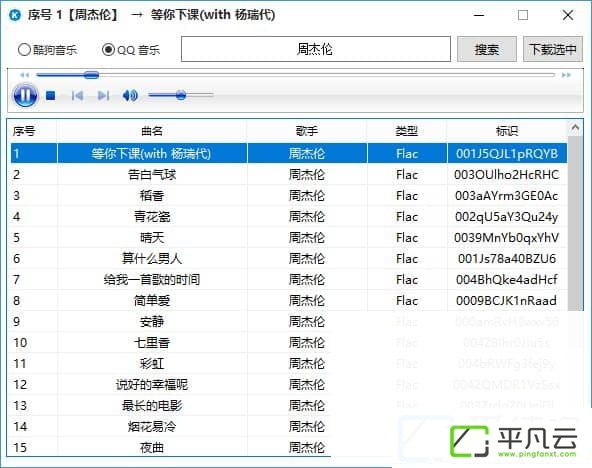Select the song 稻香
This screenshot has width=592, height=468.
tap(152, 196)
